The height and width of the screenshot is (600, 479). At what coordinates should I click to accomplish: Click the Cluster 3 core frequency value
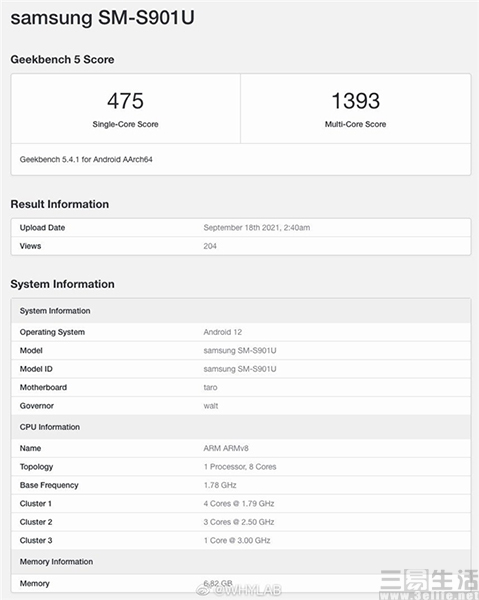tap(237, 540)
